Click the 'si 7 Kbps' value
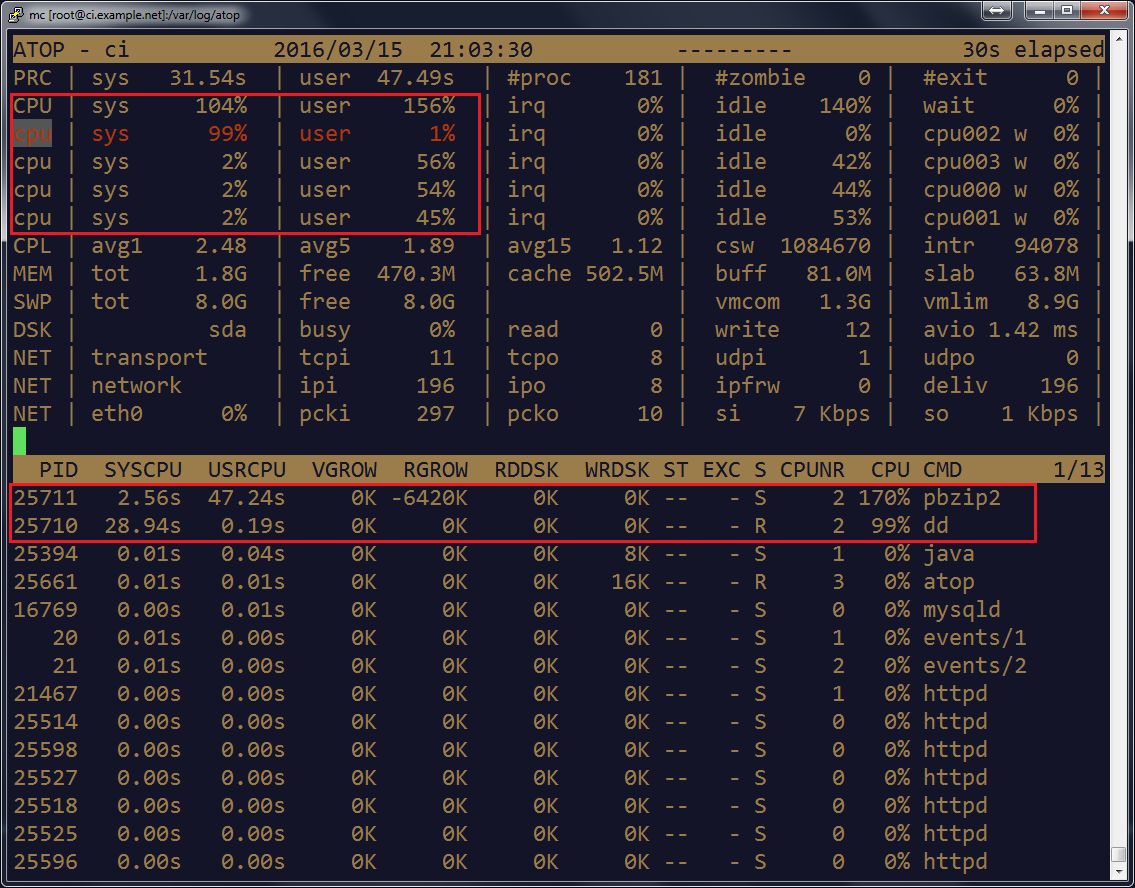 (x=793, y=415)
